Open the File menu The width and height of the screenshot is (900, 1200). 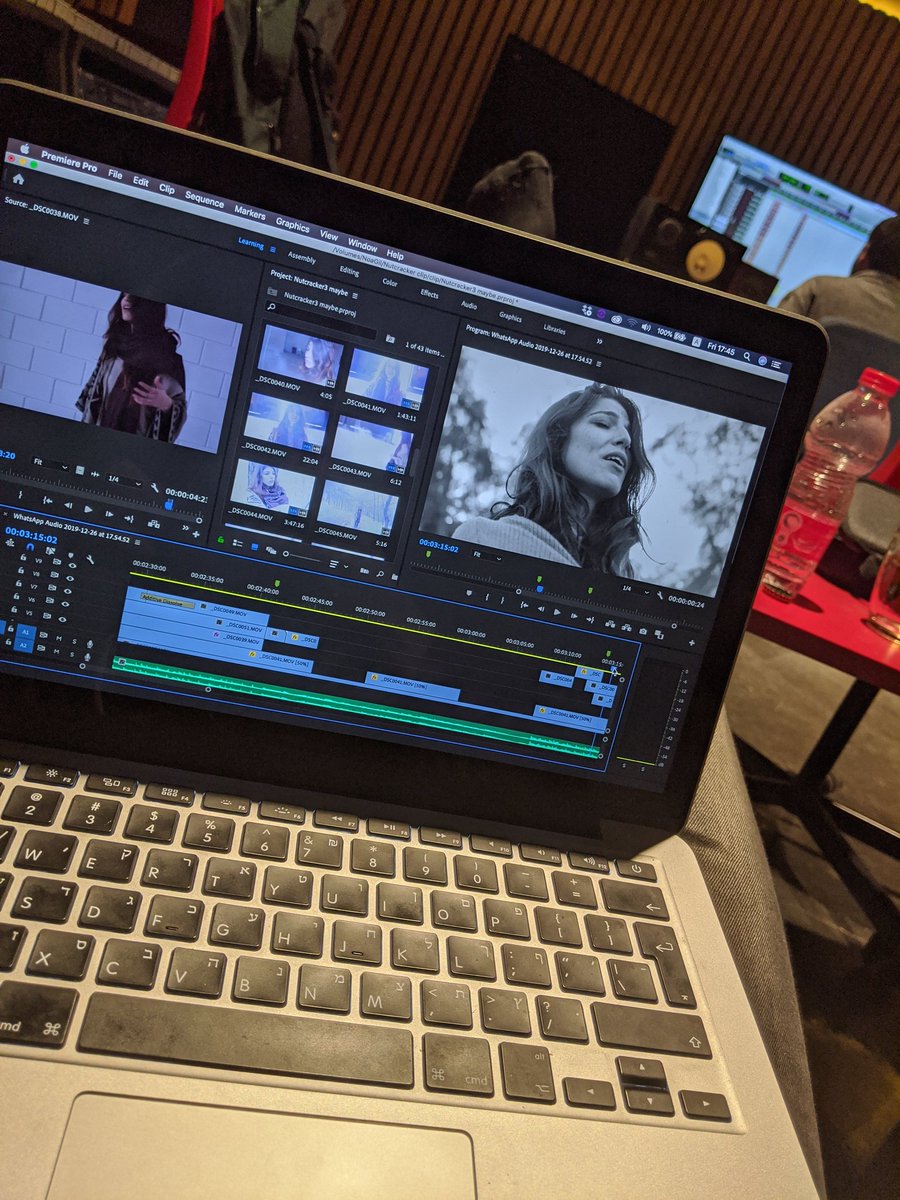coord(115,174)
